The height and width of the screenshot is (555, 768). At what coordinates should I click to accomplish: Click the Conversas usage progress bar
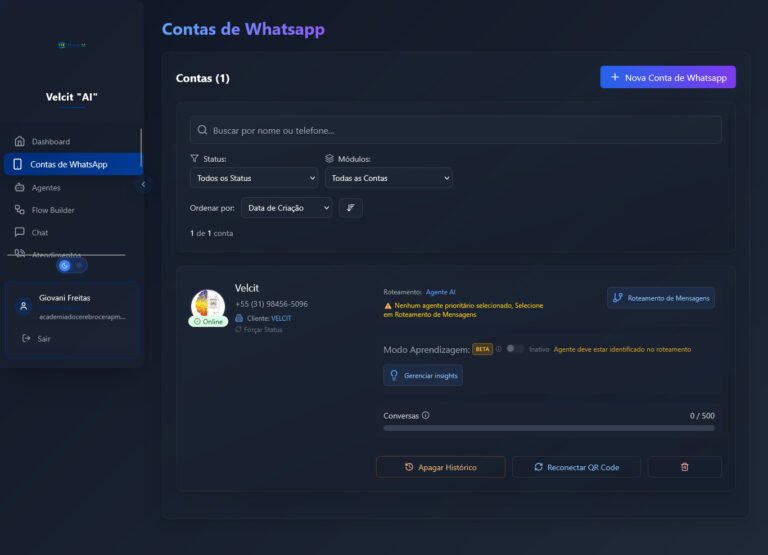tap(548, 428)
